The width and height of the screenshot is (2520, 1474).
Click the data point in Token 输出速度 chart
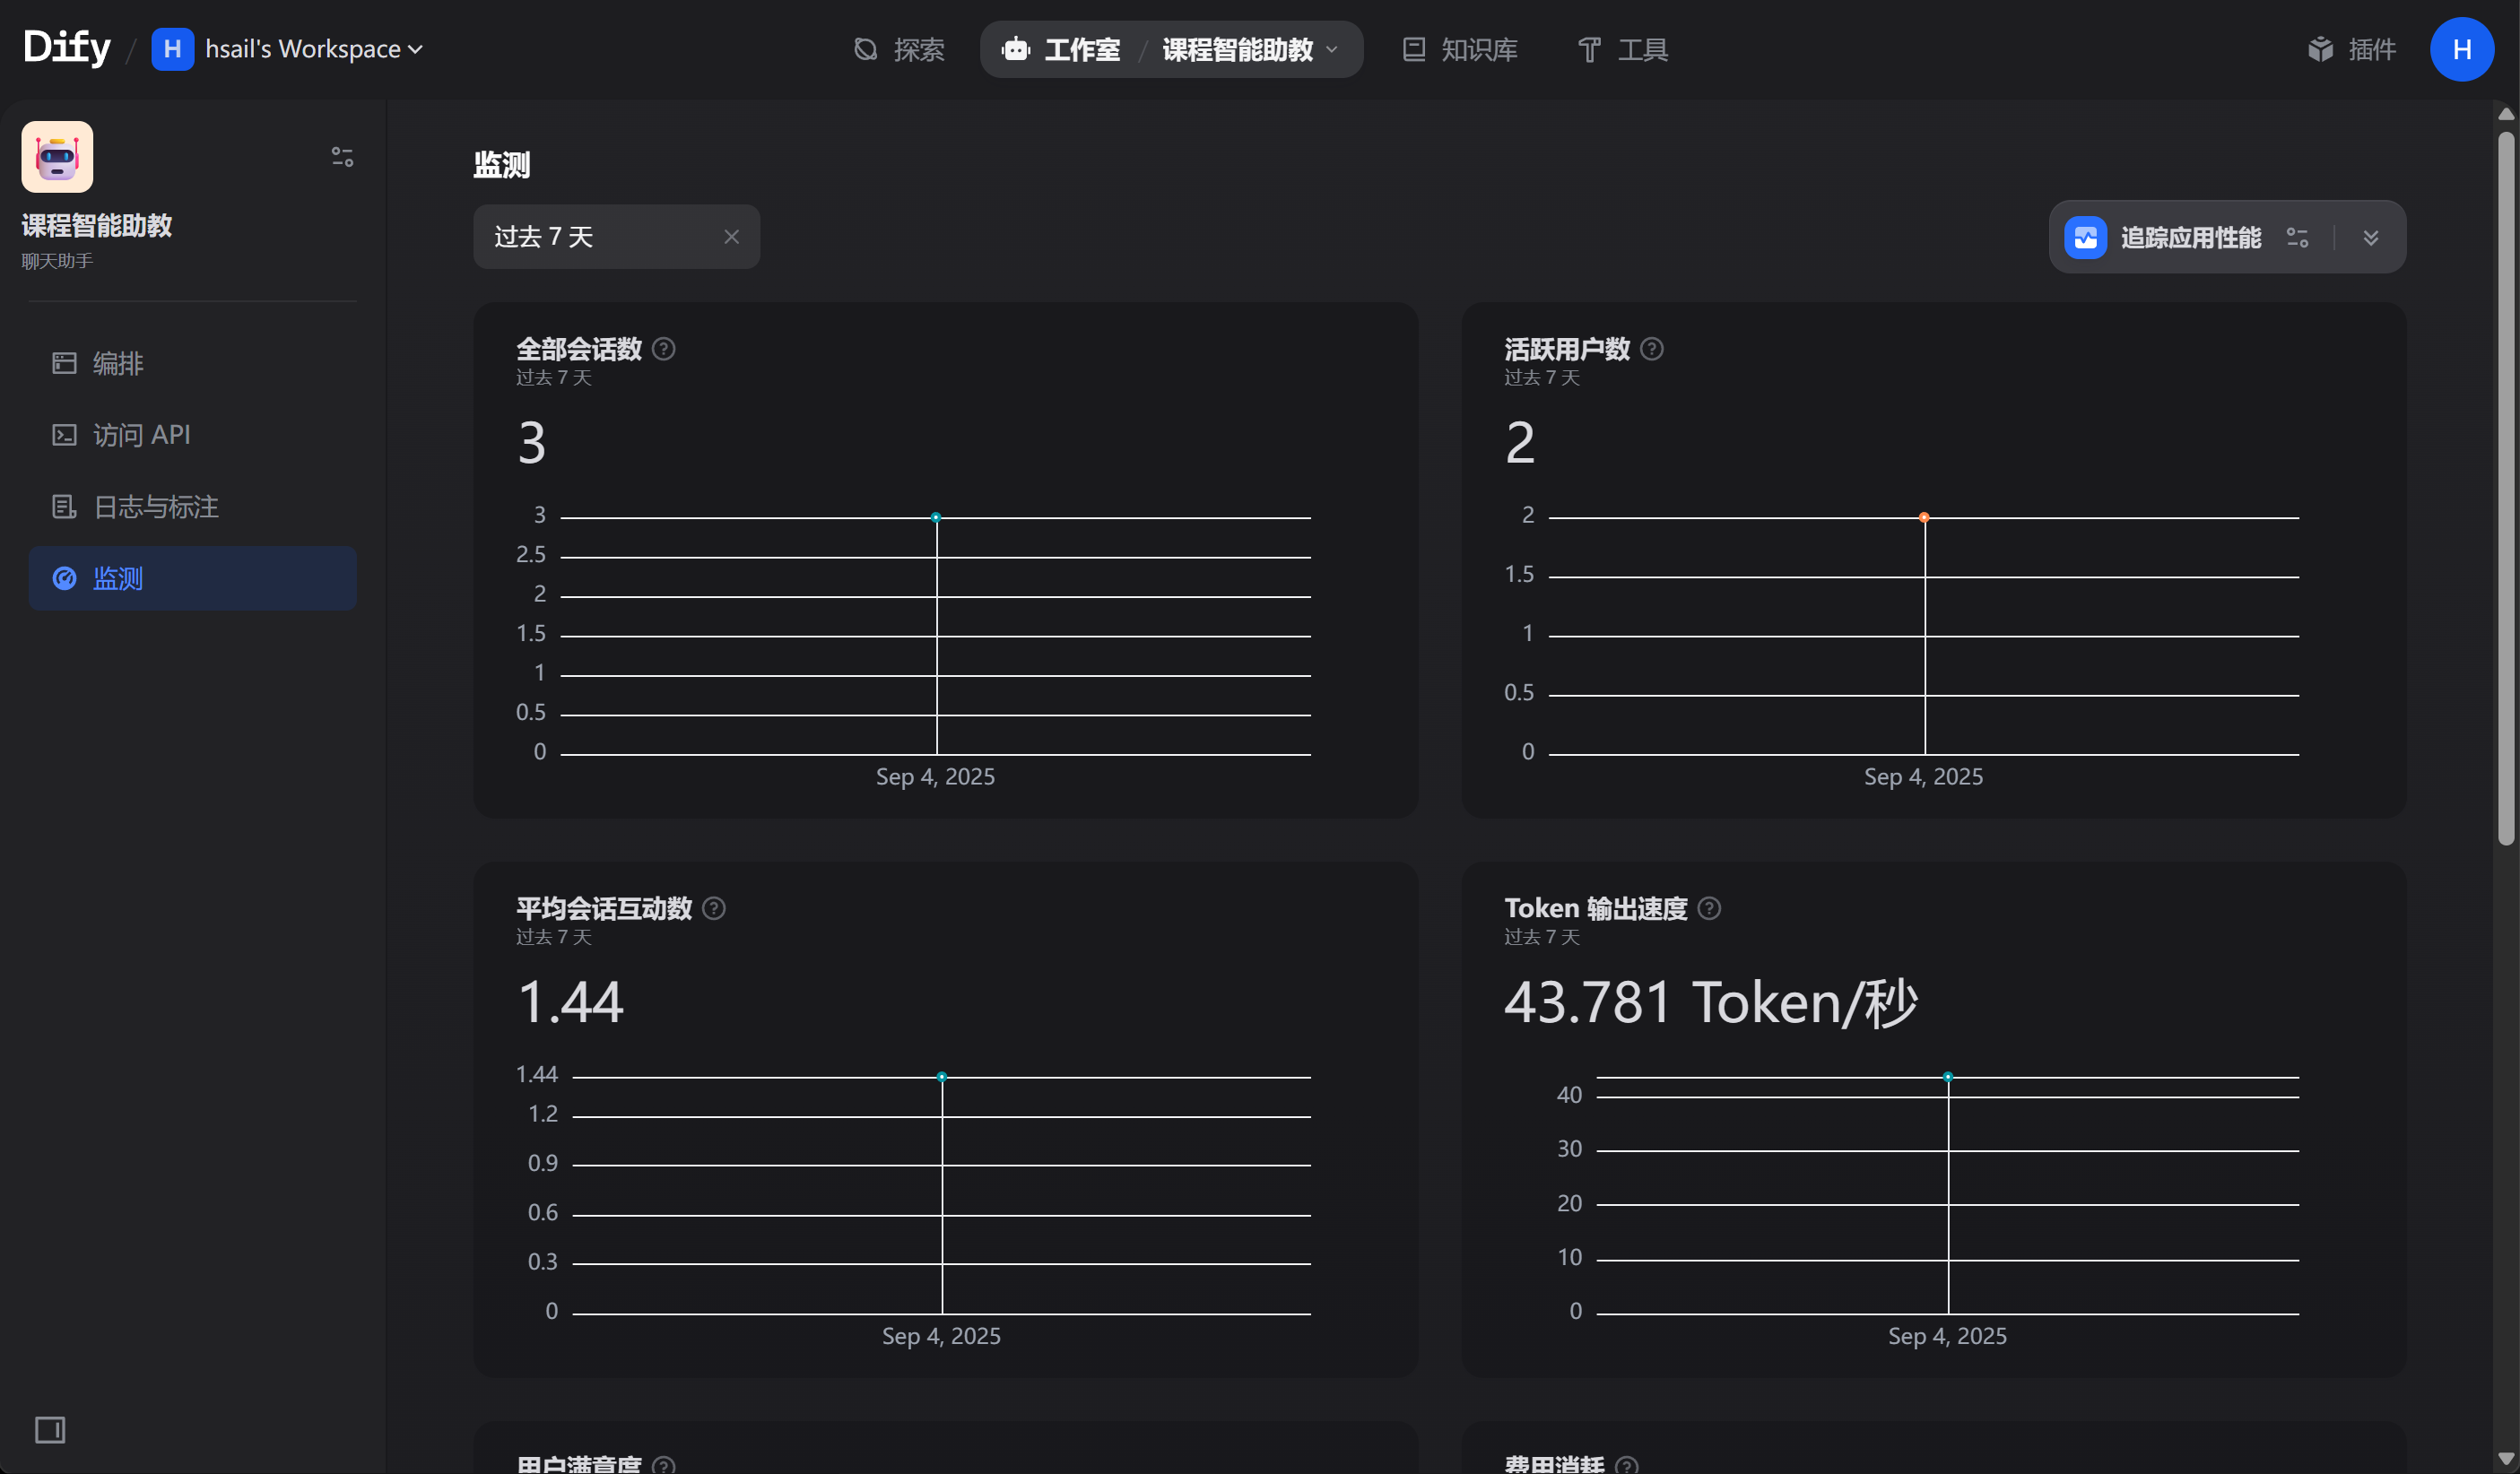[x=1948, y=1076]
